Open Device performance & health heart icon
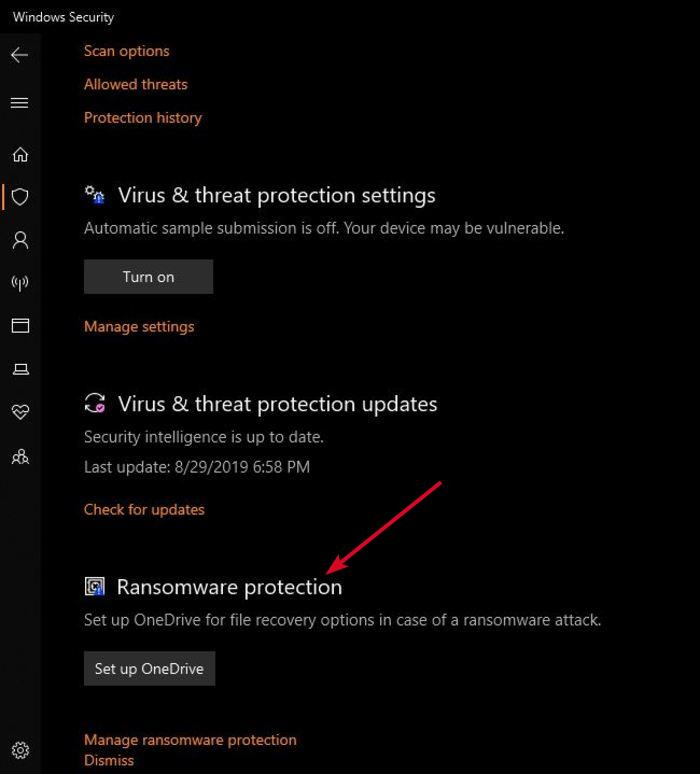Image resolution: width=700 pixels, height=774 pixels. (x=20, y=412)
